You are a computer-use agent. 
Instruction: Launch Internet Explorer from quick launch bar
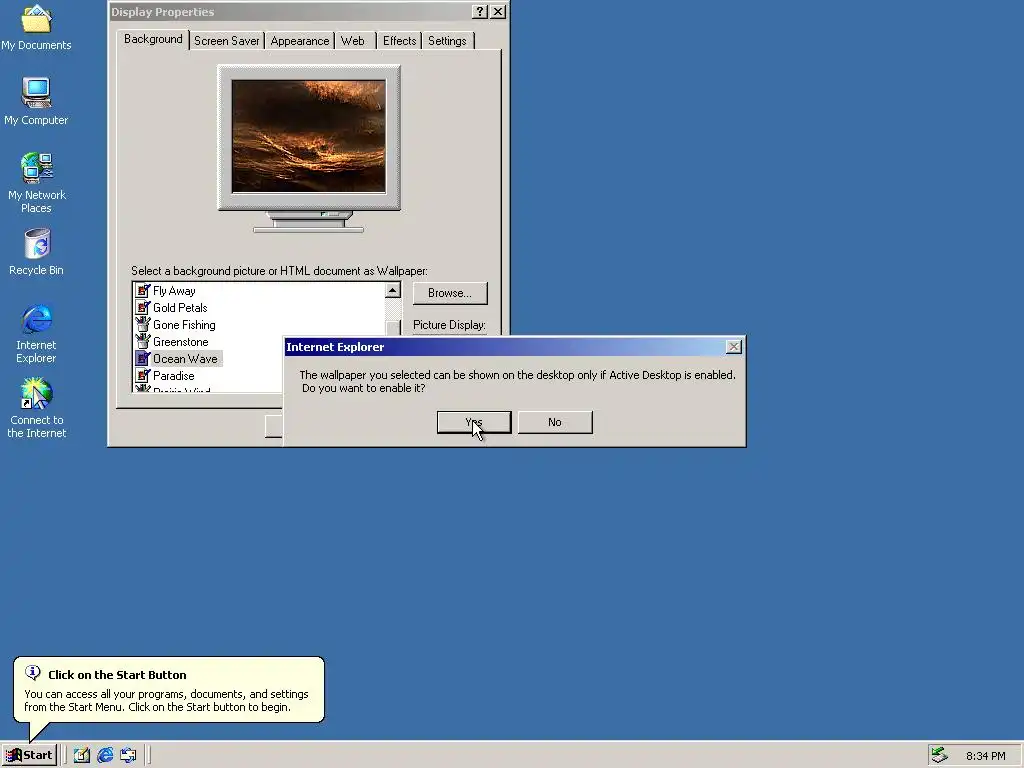point(105,755)
